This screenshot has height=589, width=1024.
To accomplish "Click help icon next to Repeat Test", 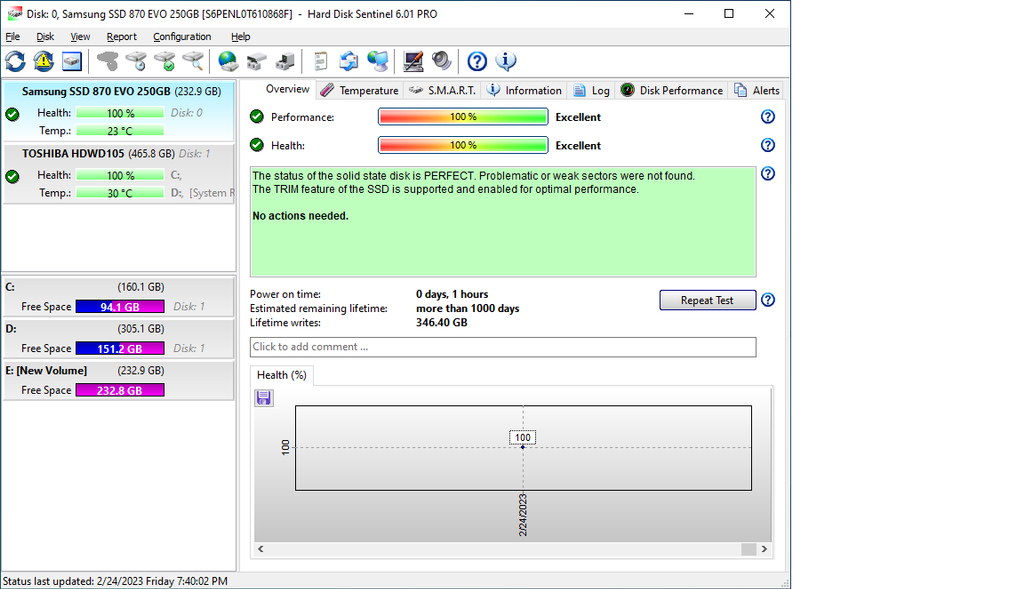I will point(767,300).
